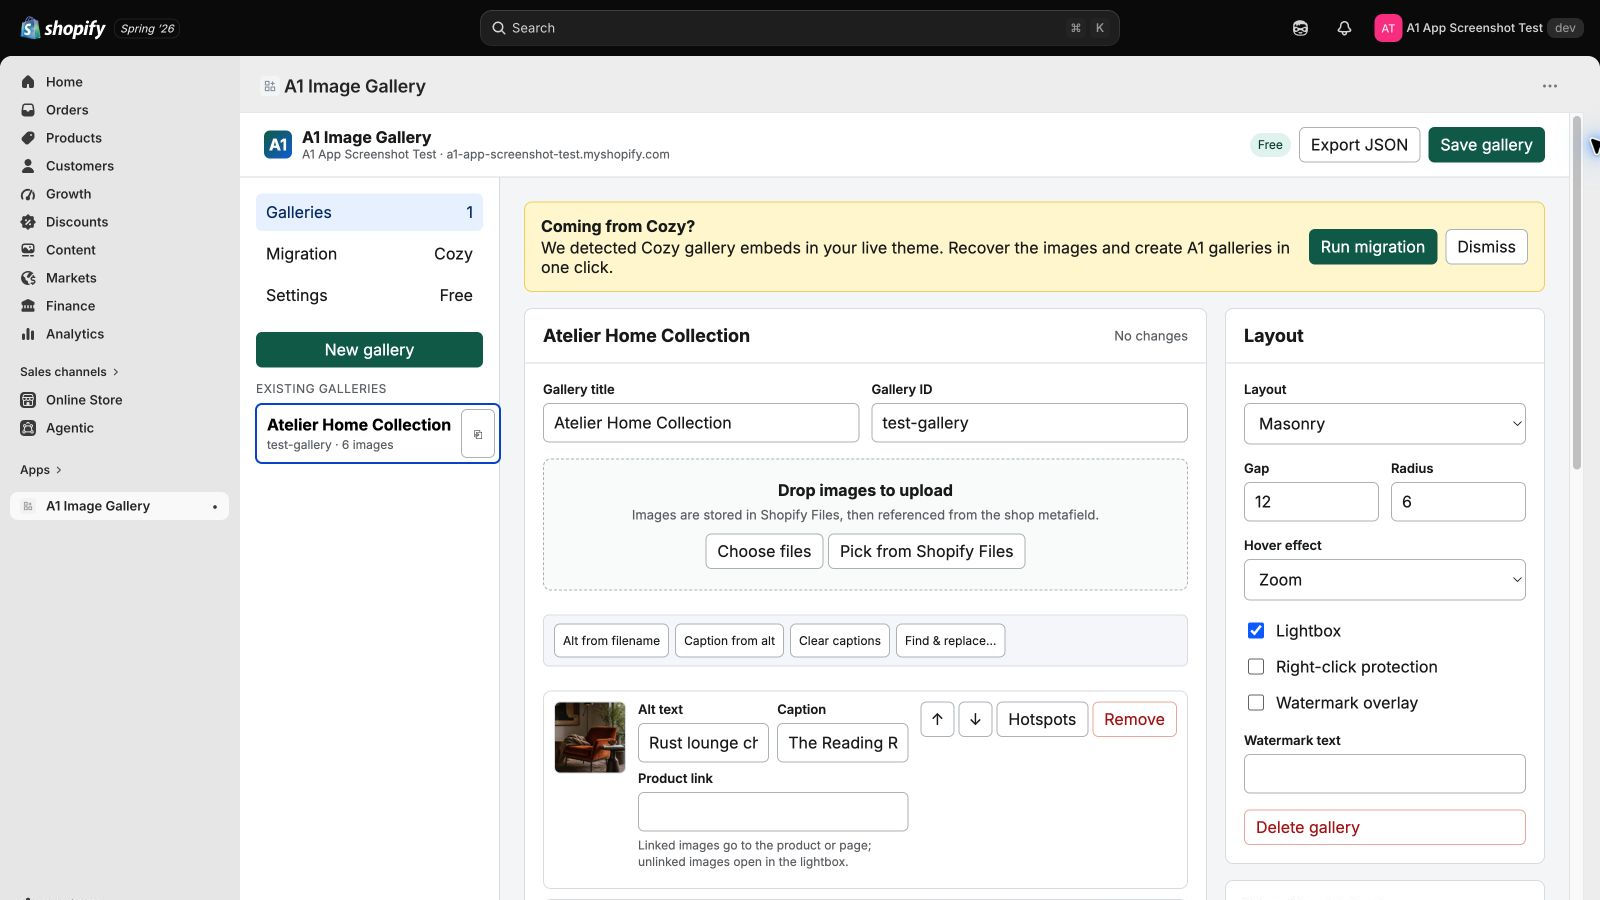Click the Home icon in the sidebar

(x=28, y=82)
